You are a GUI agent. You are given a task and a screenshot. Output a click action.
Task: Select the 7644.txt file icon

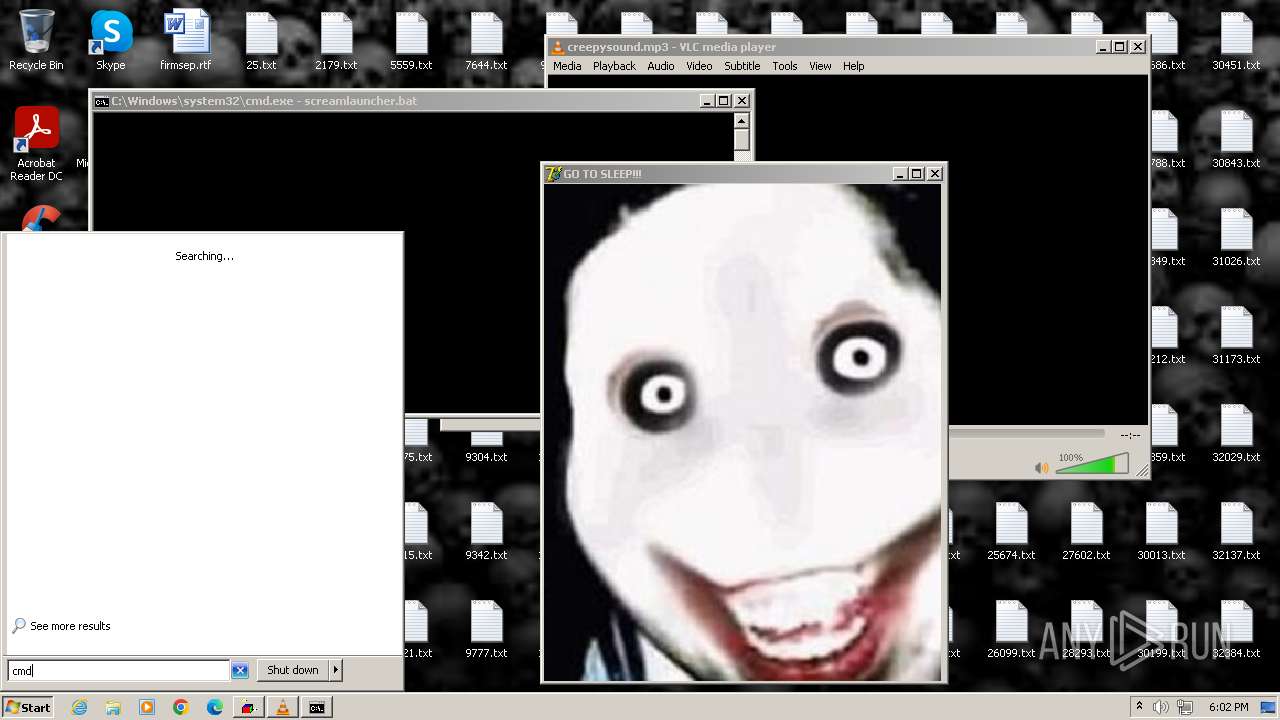point(486,41)
